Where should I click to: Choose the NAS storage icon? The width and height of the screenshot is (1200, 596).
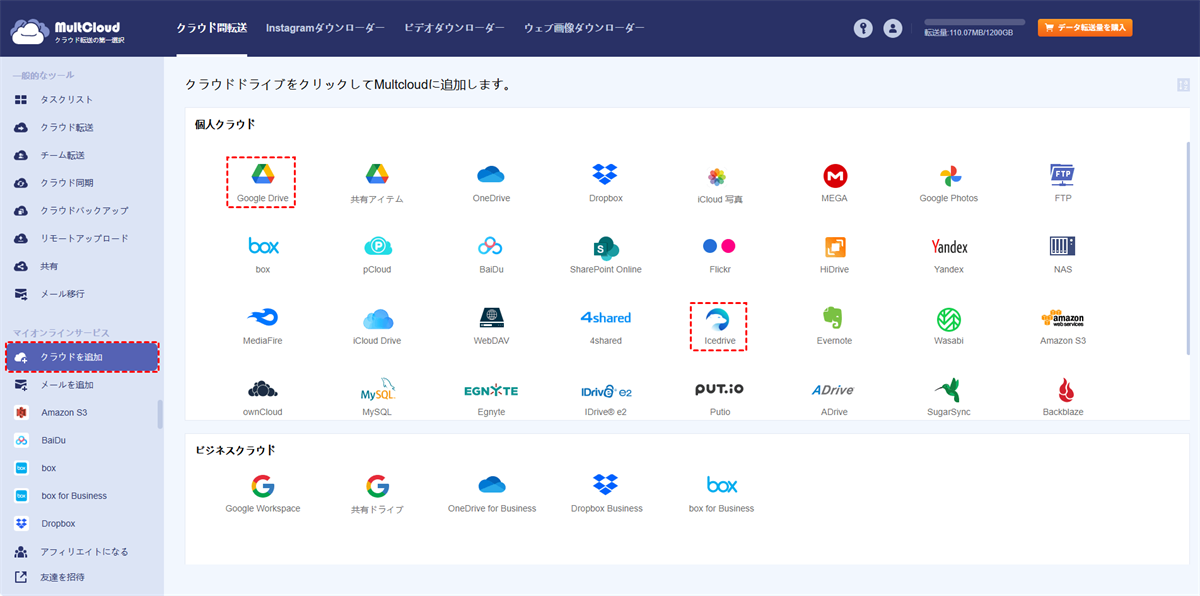coord(1063,255)
